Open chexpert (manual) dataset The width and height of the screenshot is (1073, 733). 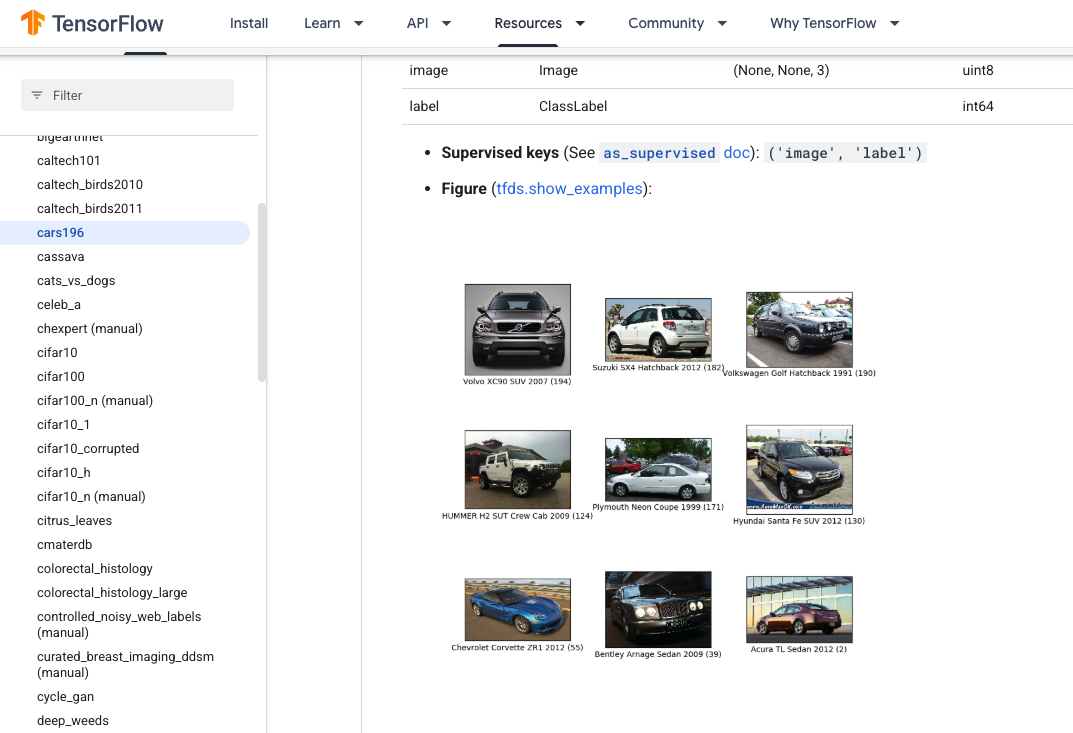click(90, 329)
